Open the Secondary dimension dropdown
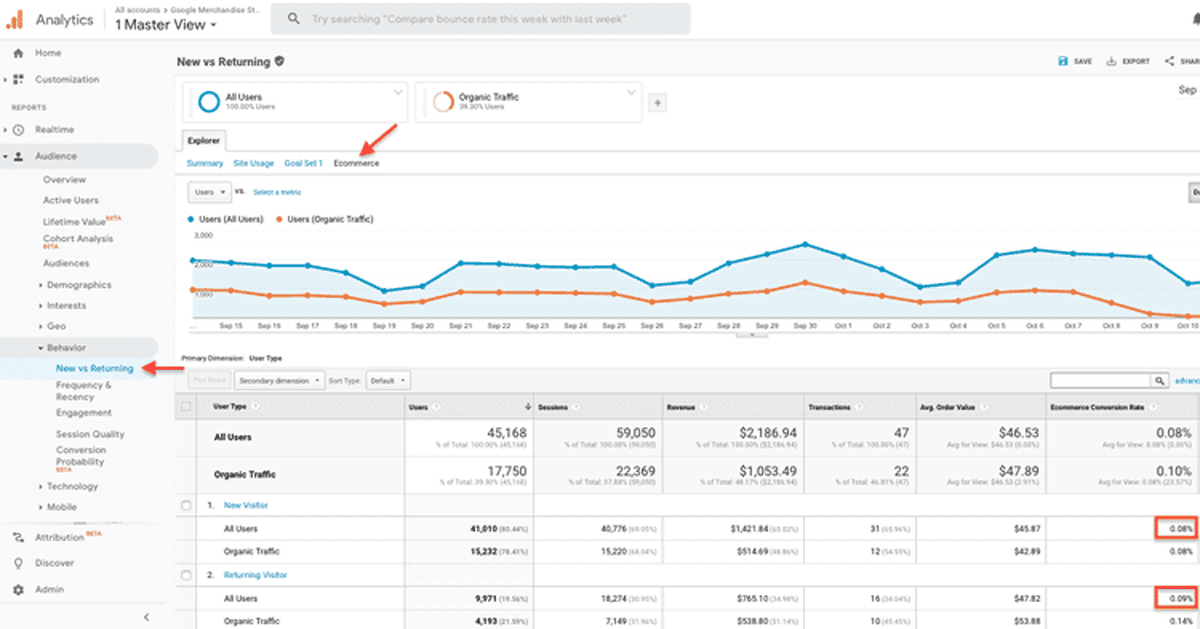This screenshot has width=1200, height=629. pos(279,381)
